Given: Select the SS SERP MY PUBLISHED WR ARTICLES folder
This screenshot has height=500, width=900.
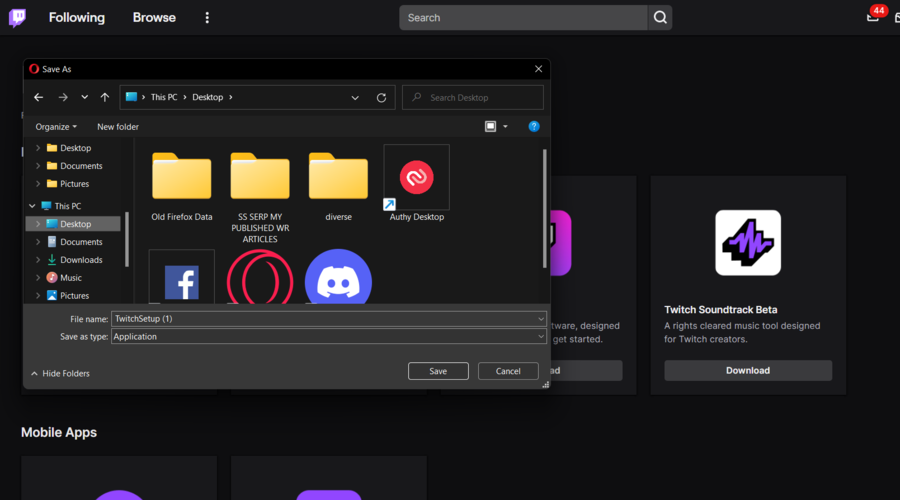Looking at the screenshot, I should pyautogui.click(x=260, y=196).
